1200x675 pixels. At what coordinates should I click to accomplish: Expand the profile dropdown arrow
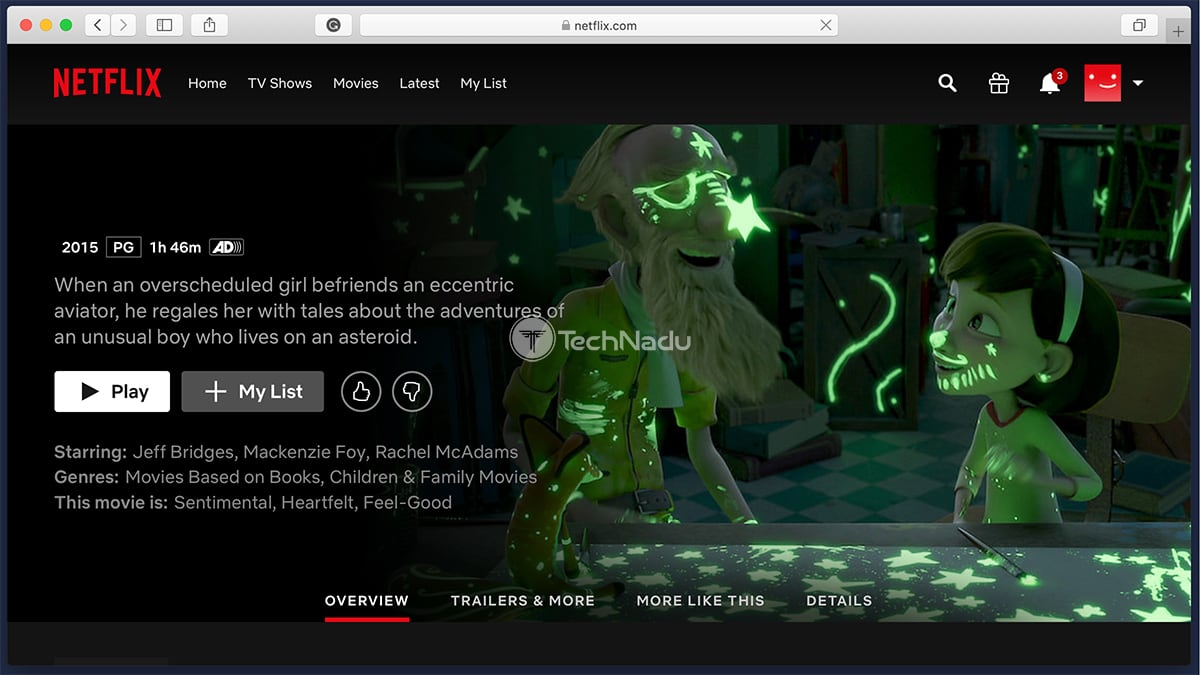pyautogui.click(x=1138, y=84)
